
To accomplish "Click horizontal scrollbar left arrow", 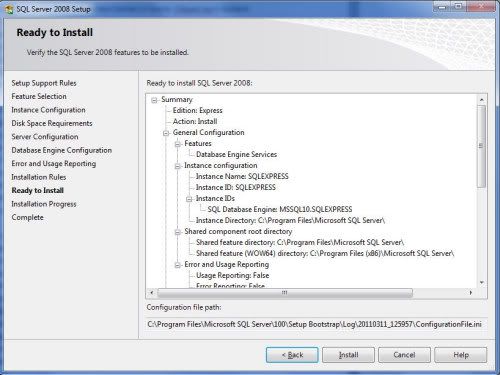I will click(152, 293).
